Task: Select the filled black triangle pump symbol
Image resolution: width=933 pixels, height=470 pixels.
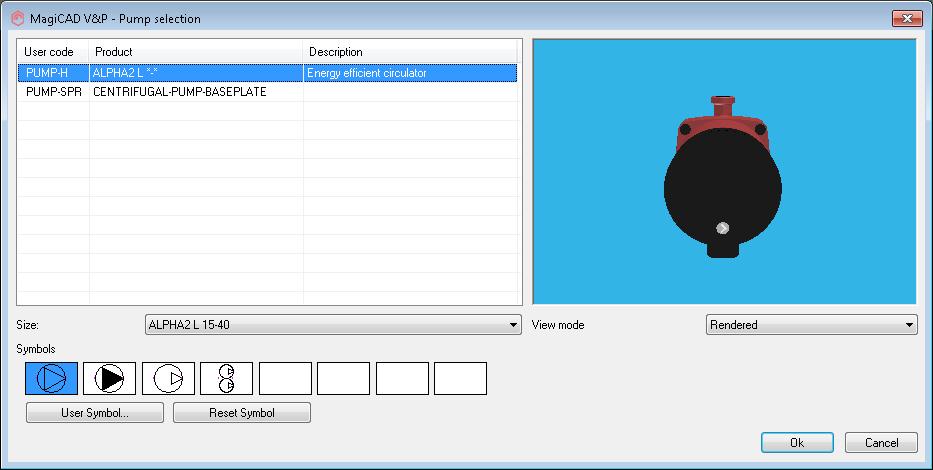Action: pyautogui.click(x=109, y=378)
